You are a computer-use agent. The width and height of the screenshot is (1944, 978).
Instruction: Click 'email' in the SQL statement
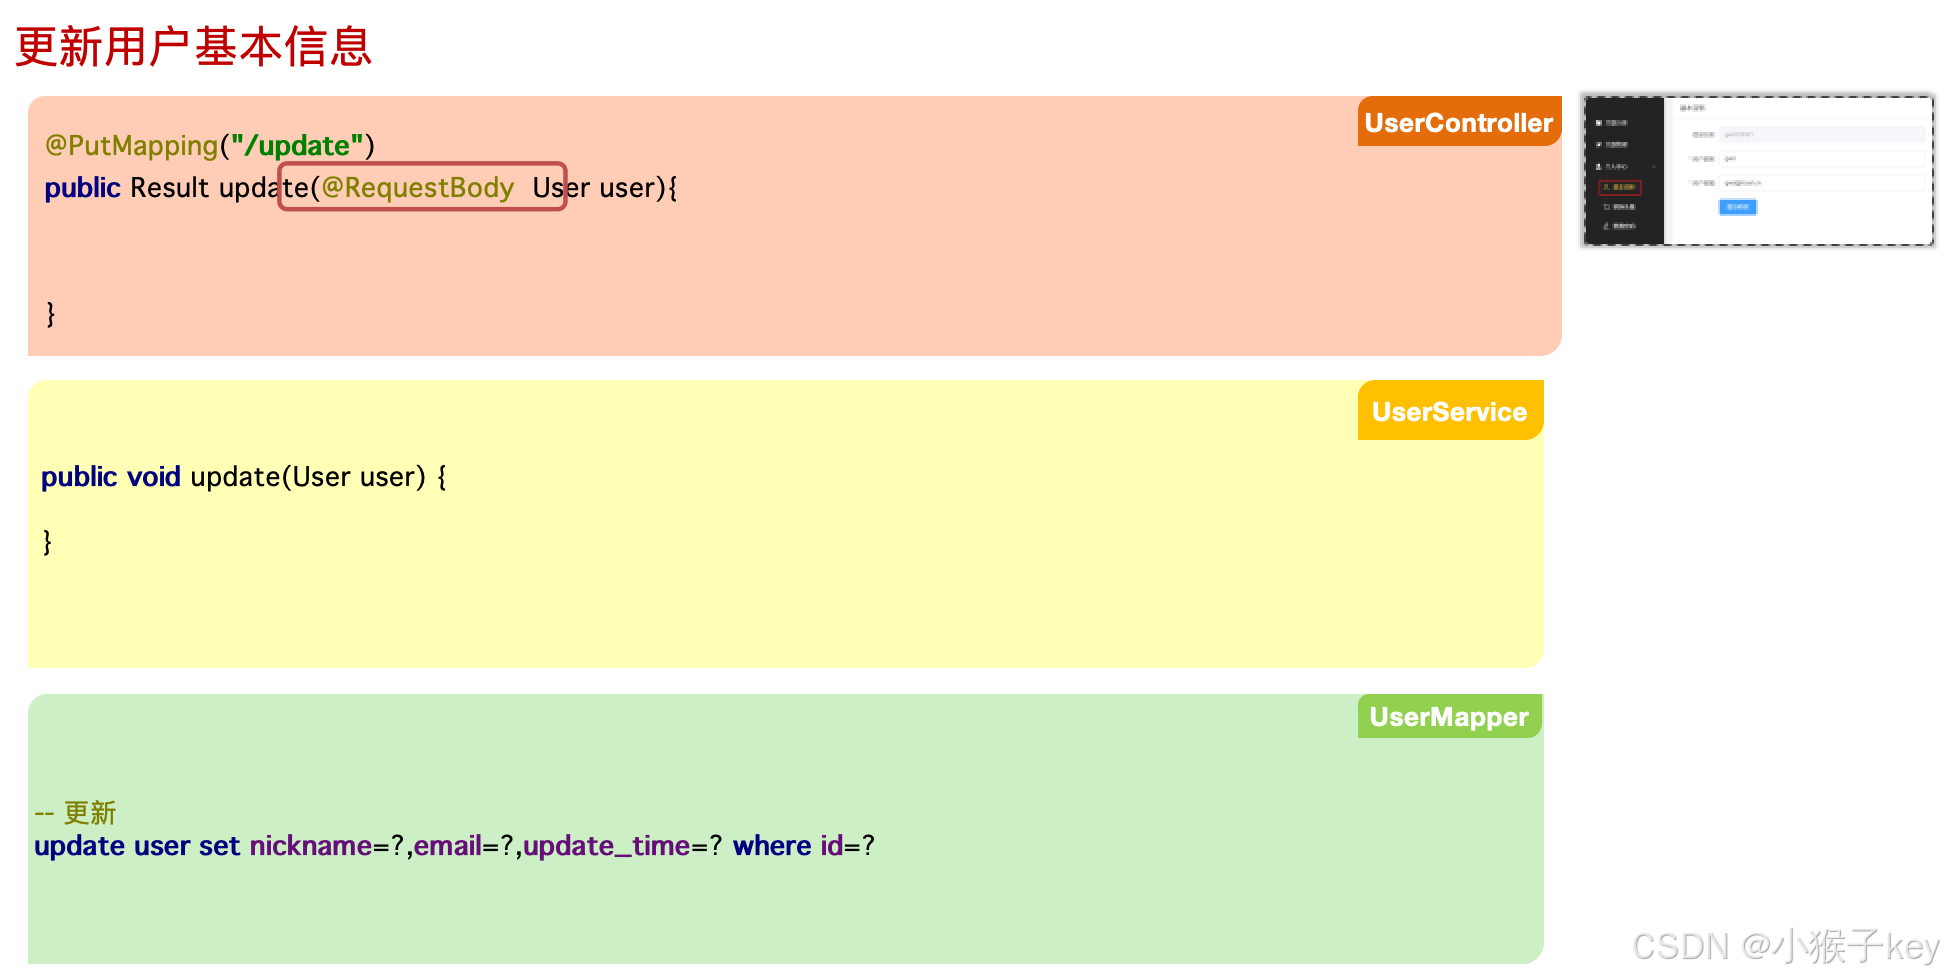[x=448, y=846]
